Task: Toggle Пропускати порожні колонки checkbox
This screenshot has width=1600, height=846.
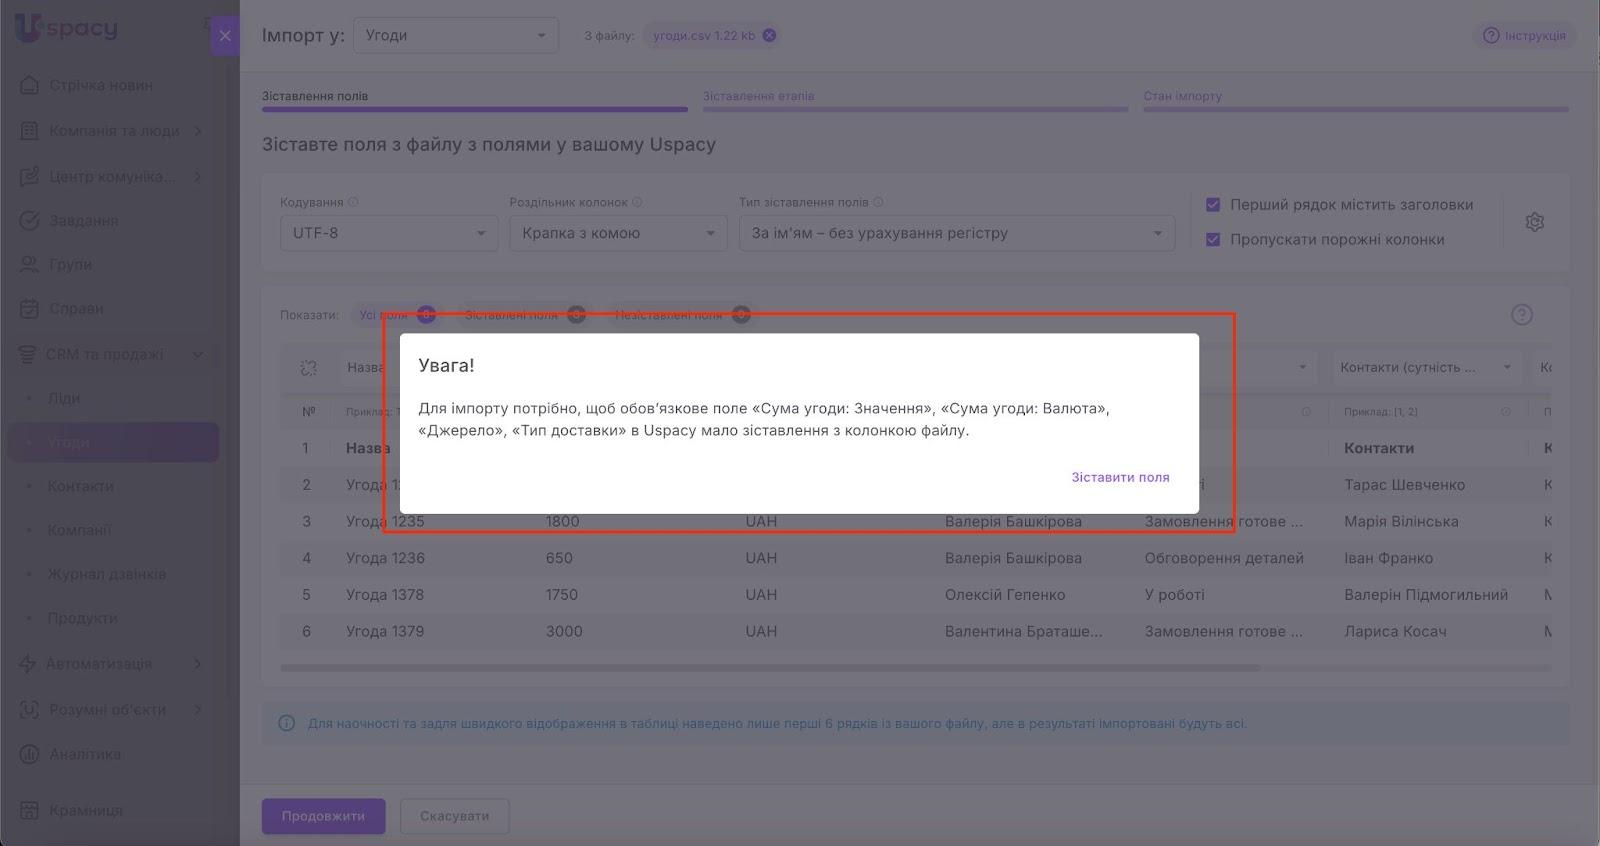Action: [x=1213, y=240]
